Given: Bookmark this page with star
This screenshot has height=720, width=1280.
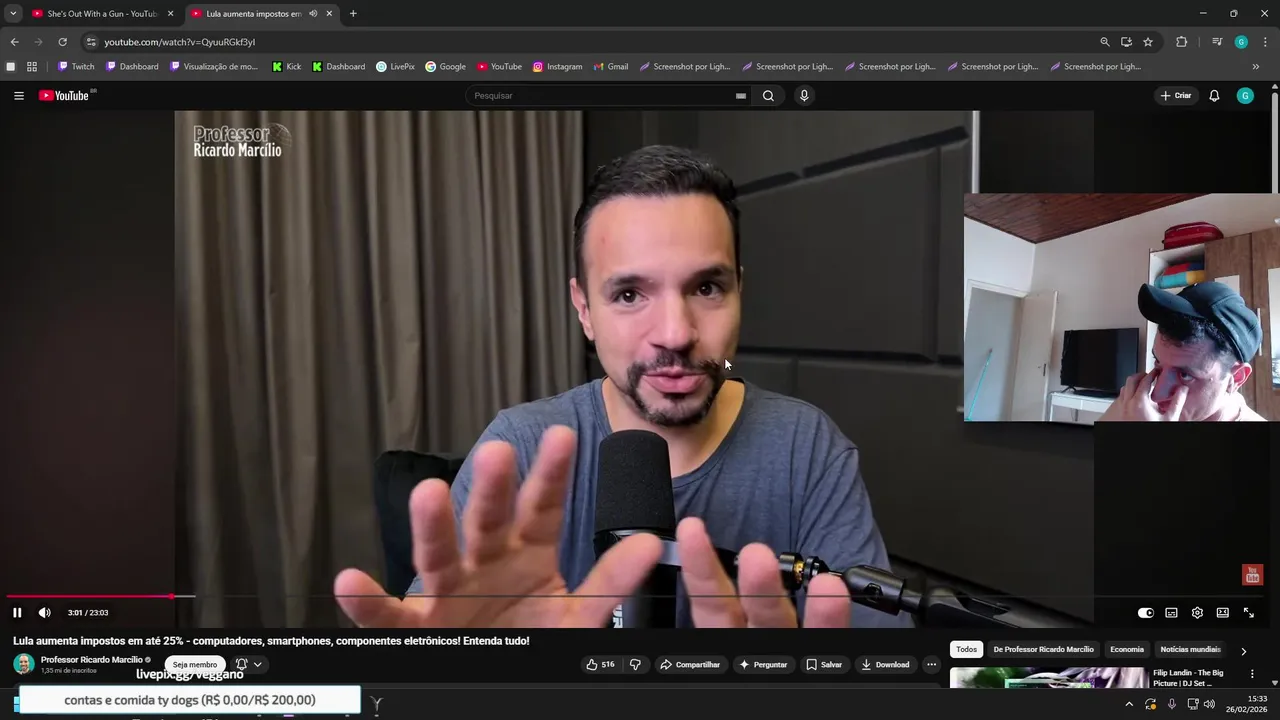Looking at the screenshot, I should [x=1148, y=42].
